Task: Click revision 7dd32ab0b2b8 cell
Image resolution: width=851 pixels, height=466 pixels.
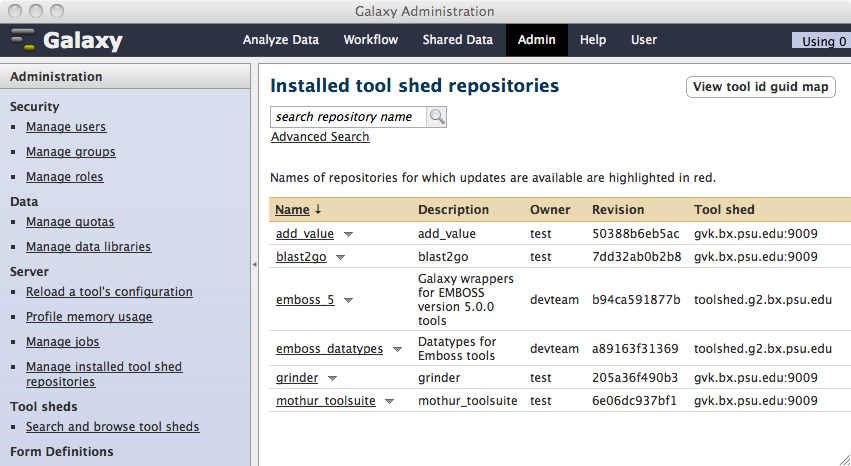Action: pos(637,257)
